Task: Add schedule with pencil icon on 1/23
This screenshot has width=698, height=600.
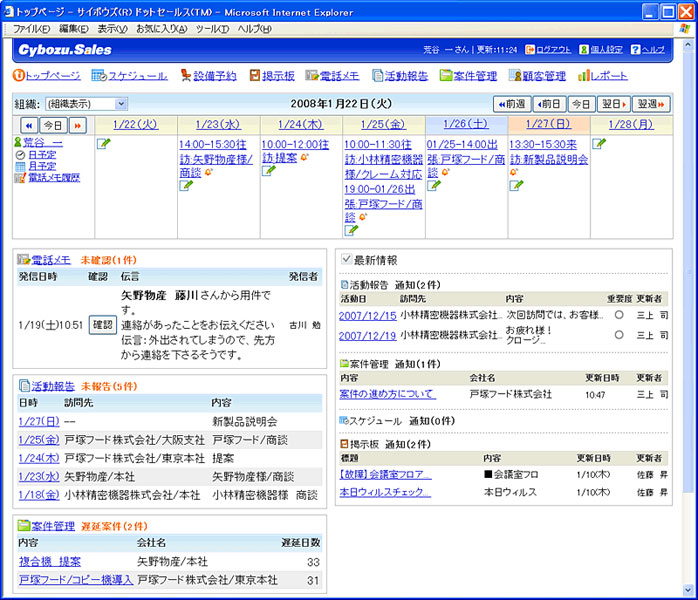Action: pyautogui.click(x=186, y=186)
